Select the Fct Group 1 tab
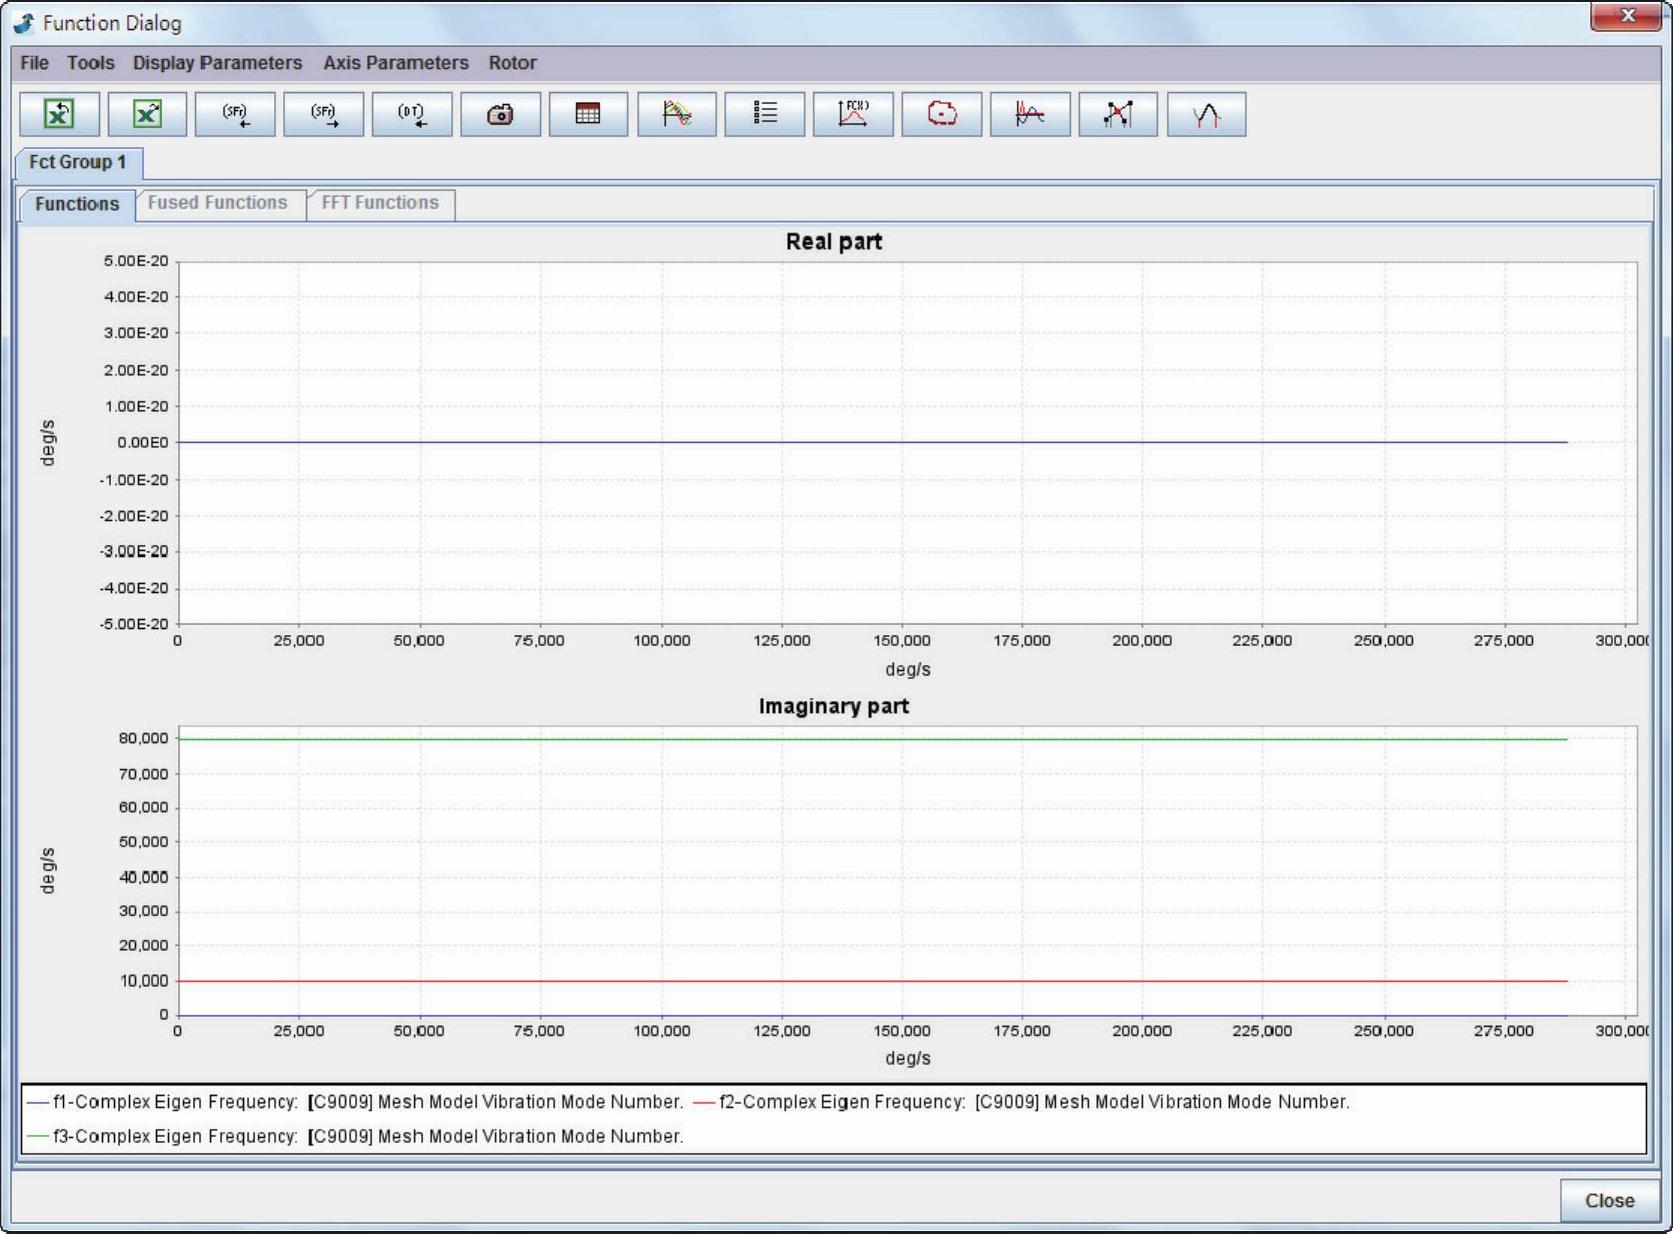1673x1234 pixels. click(x=78, y=162)
